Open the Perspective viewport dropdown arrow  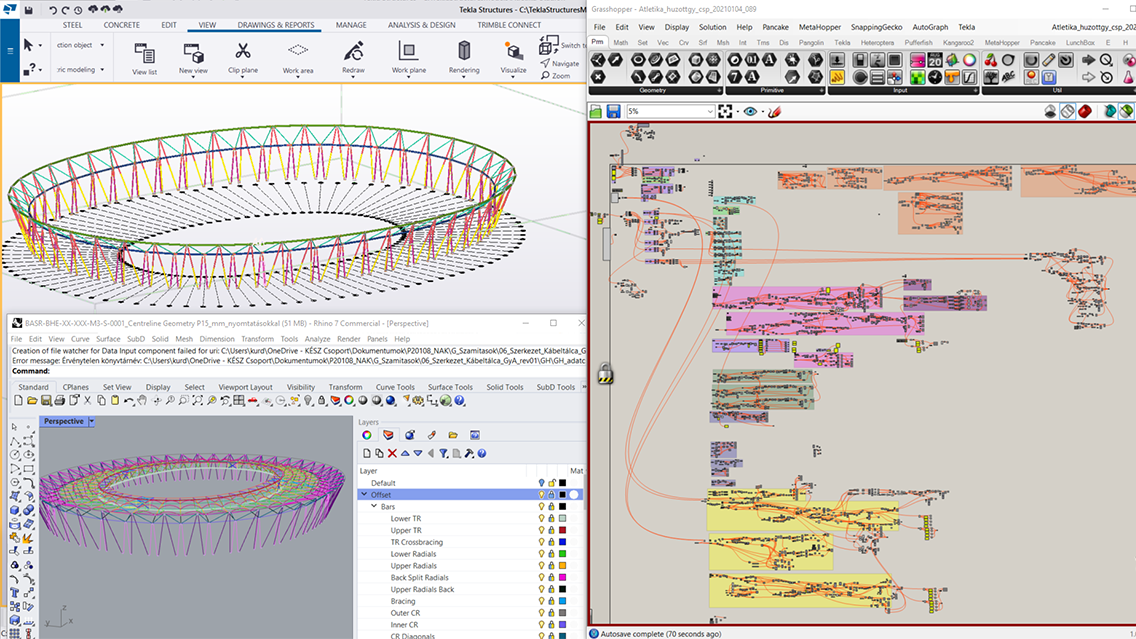click(91, 421)
